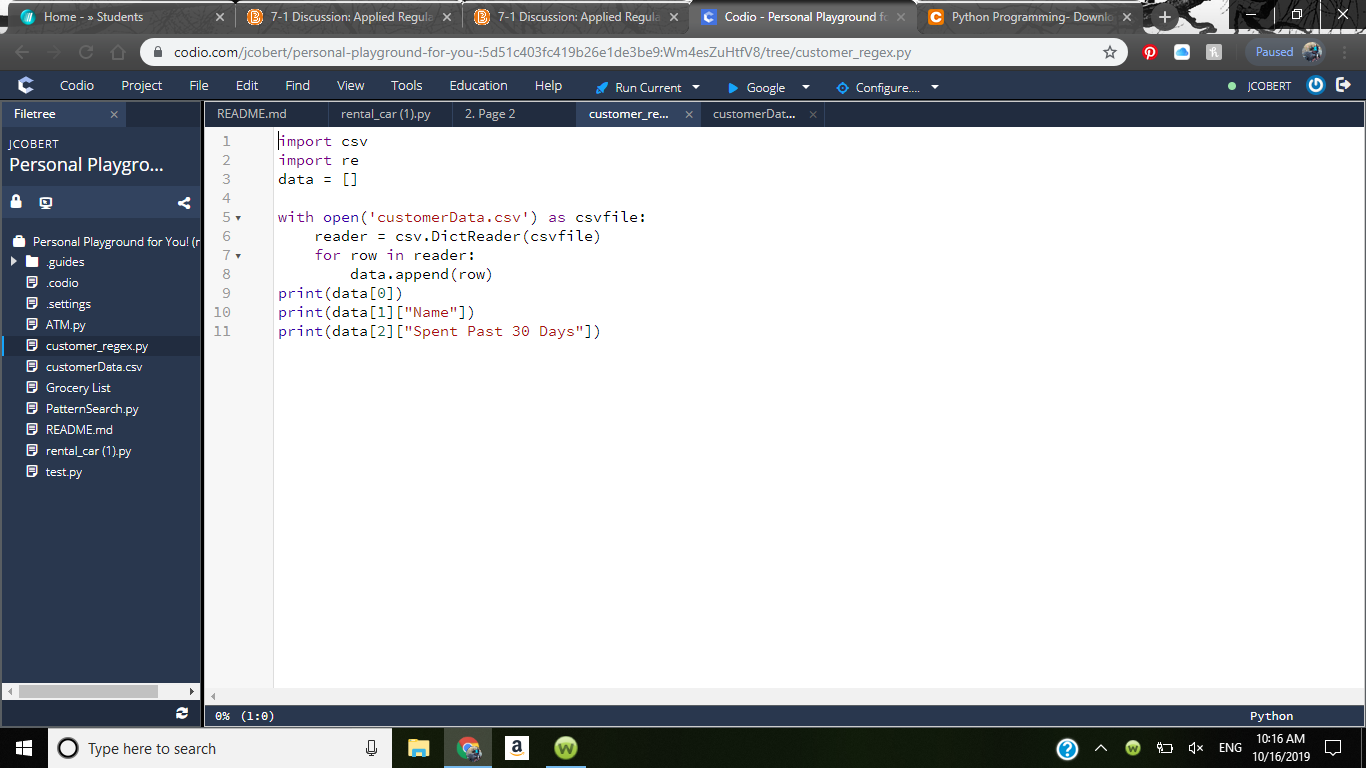Click the blue power icon next to JCOBERT
Image resolution: width=1366 pixels, height=768 pixels.
tap(1316, 85)
